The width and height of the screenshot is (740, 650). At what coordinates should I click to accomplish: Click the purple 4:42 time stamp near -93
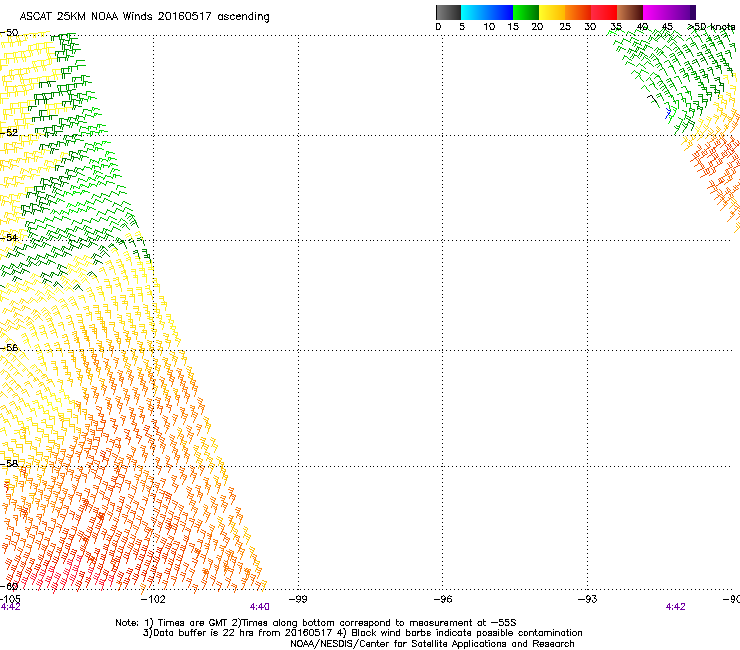pyautogui.click(x=675, y=607)
